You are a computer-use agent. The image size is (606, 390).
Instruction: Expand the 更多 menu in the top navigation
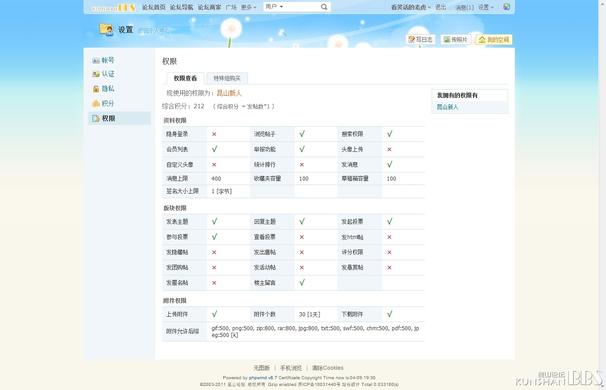pos(249,7)
